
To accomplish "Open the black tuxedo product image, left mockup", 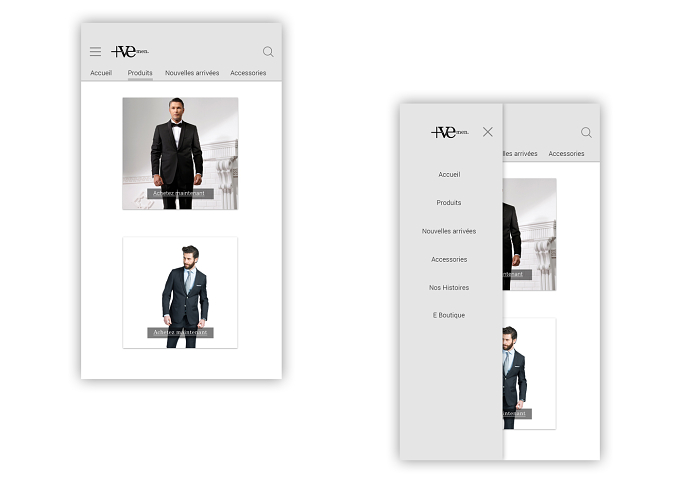I will click(x=180, y=153).
